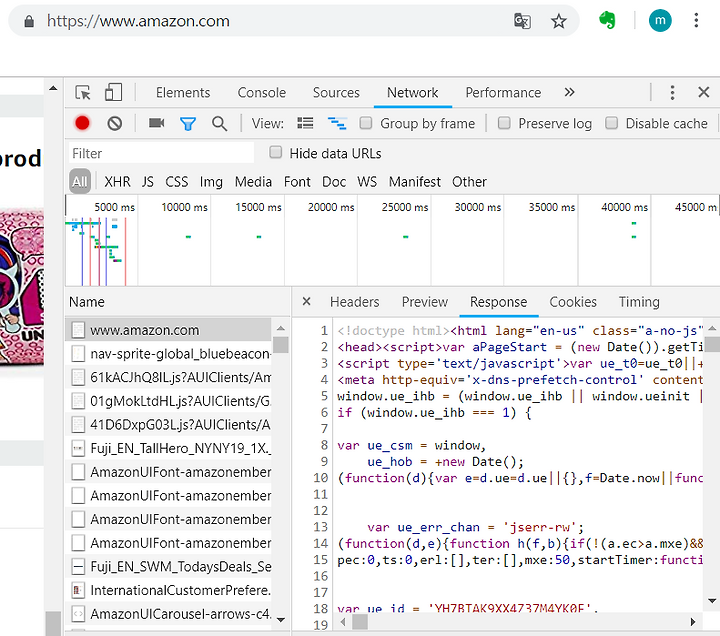720x636 pixels.
Task: Click the Evernote extension icon
Action: (607, 20)
